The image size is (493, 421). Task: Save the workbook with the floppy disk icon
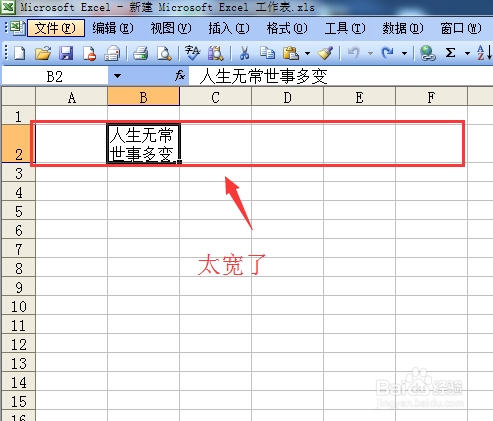click(66, 53)
